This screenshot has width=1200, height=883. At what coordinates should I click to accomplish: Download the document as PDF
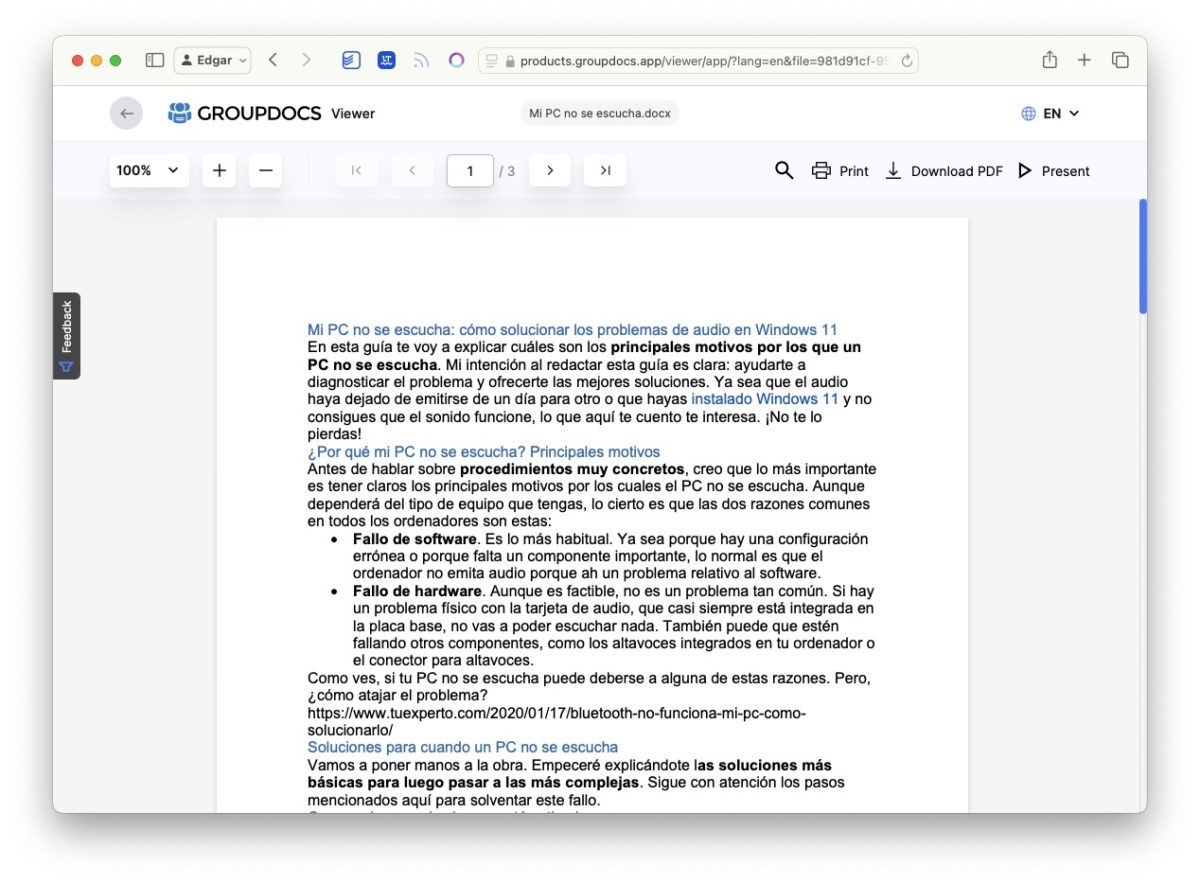point(944,171)
